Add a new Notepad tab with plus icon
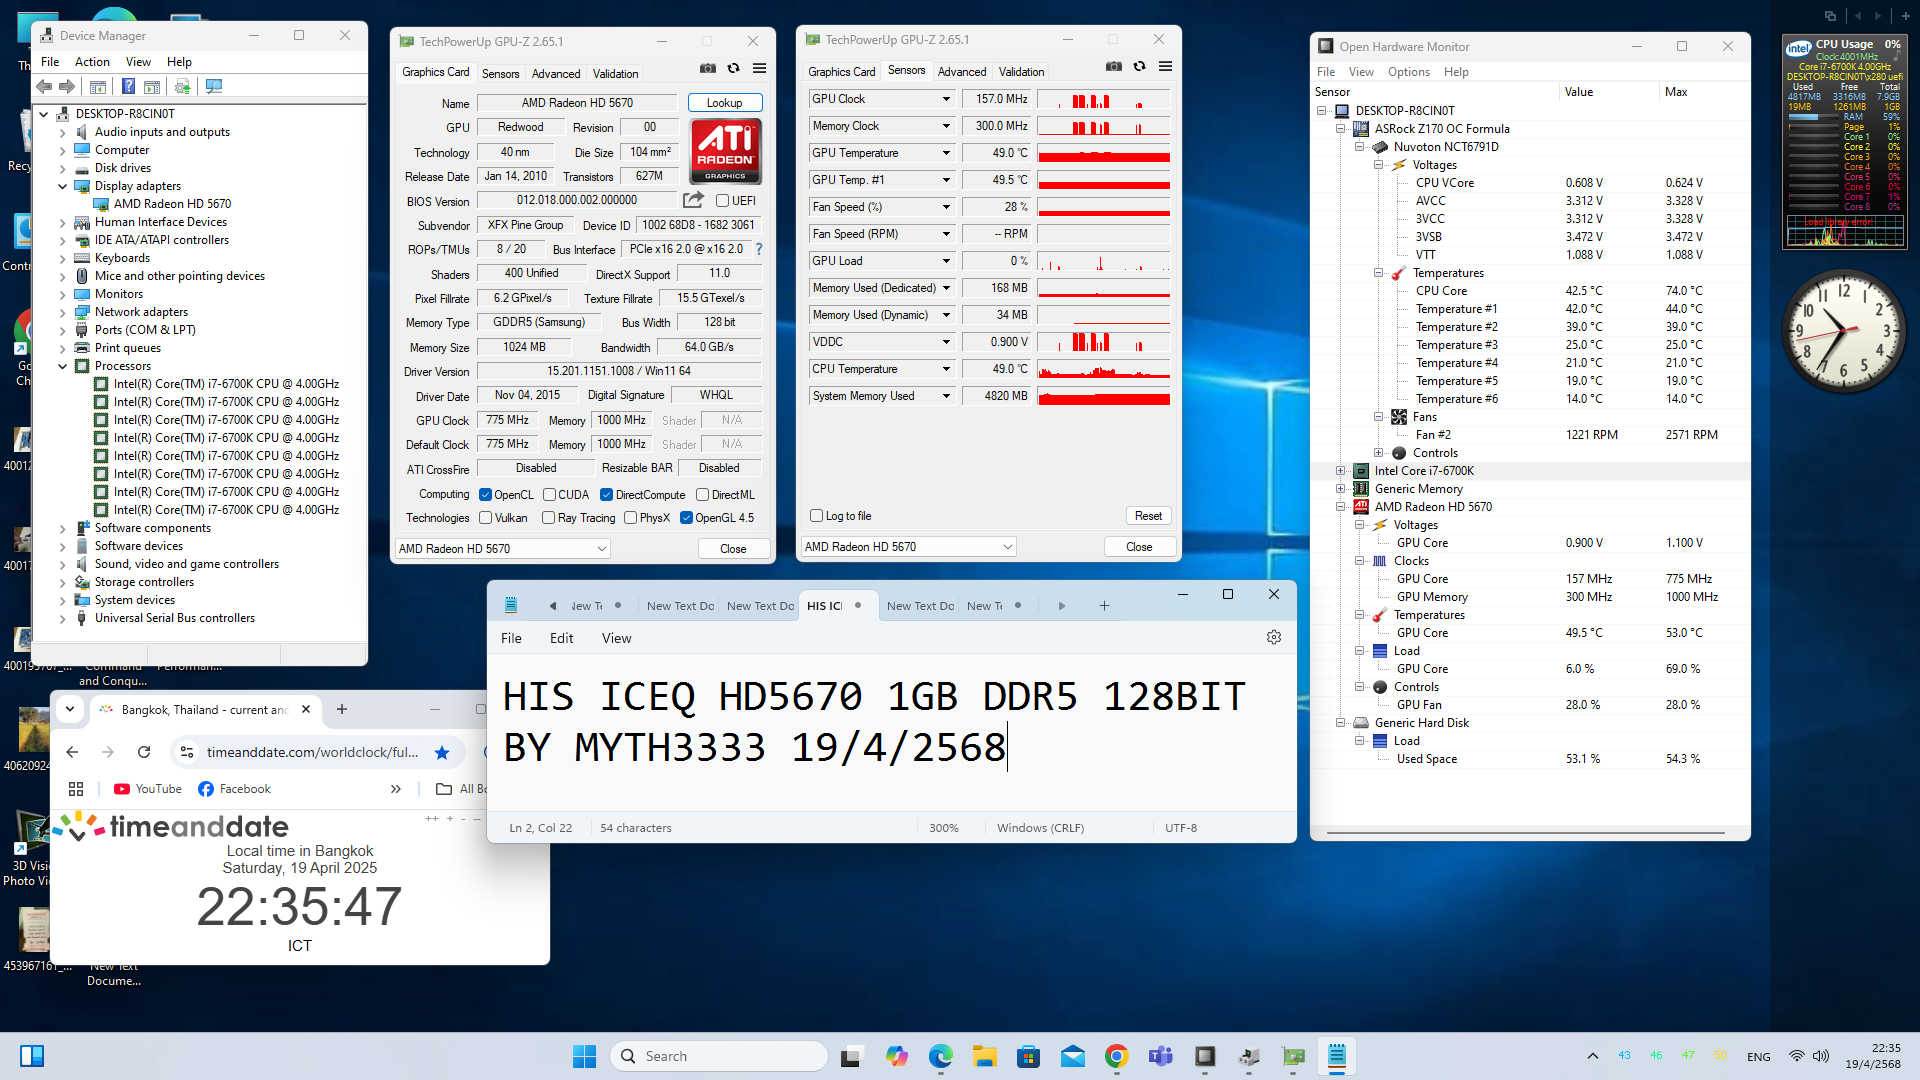The width and height of the screenshot is (1920, 1080). tap(1105, 606)
